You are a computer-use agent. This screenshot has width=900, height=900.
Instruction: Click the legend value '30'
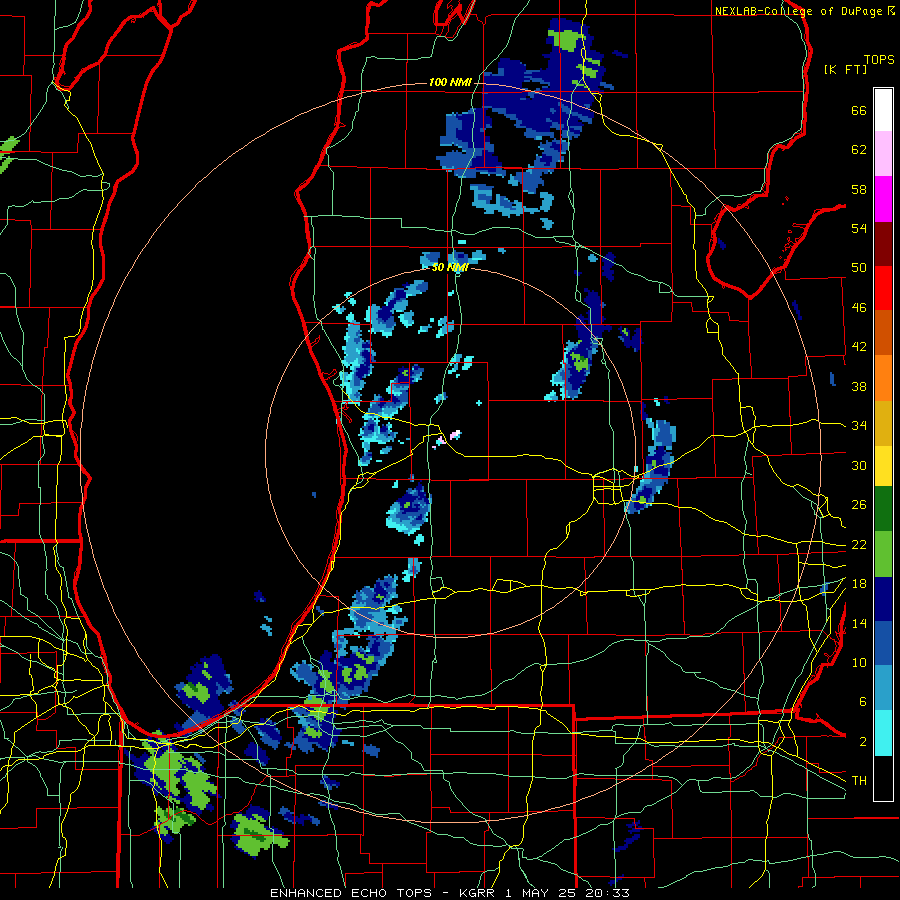pyautogui.click(x=859, y=465)
